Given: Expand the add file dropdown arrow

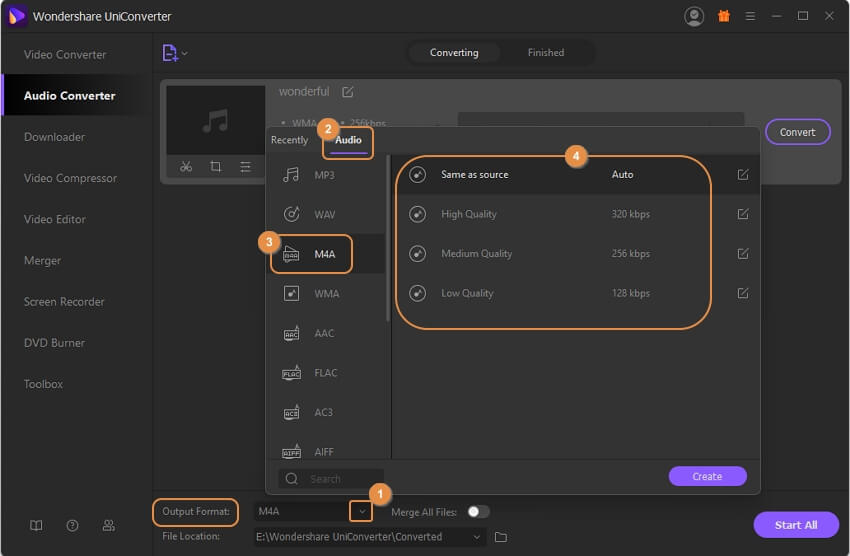Looking at the screenshot, I should (x=185, y=53).
